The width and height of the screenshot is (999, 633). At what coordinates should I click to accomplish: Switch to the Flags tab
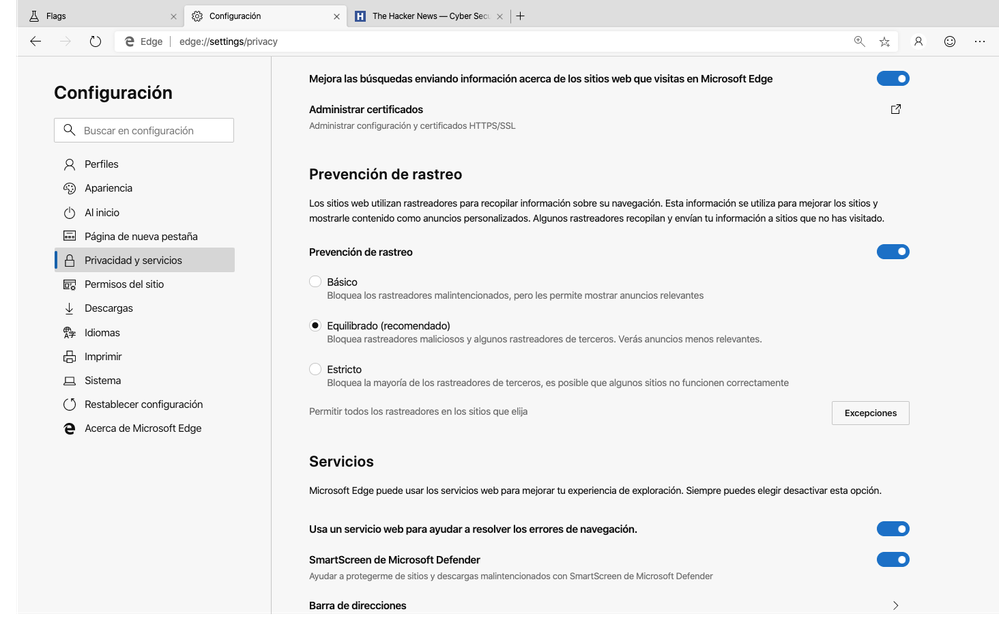(102, 16)
